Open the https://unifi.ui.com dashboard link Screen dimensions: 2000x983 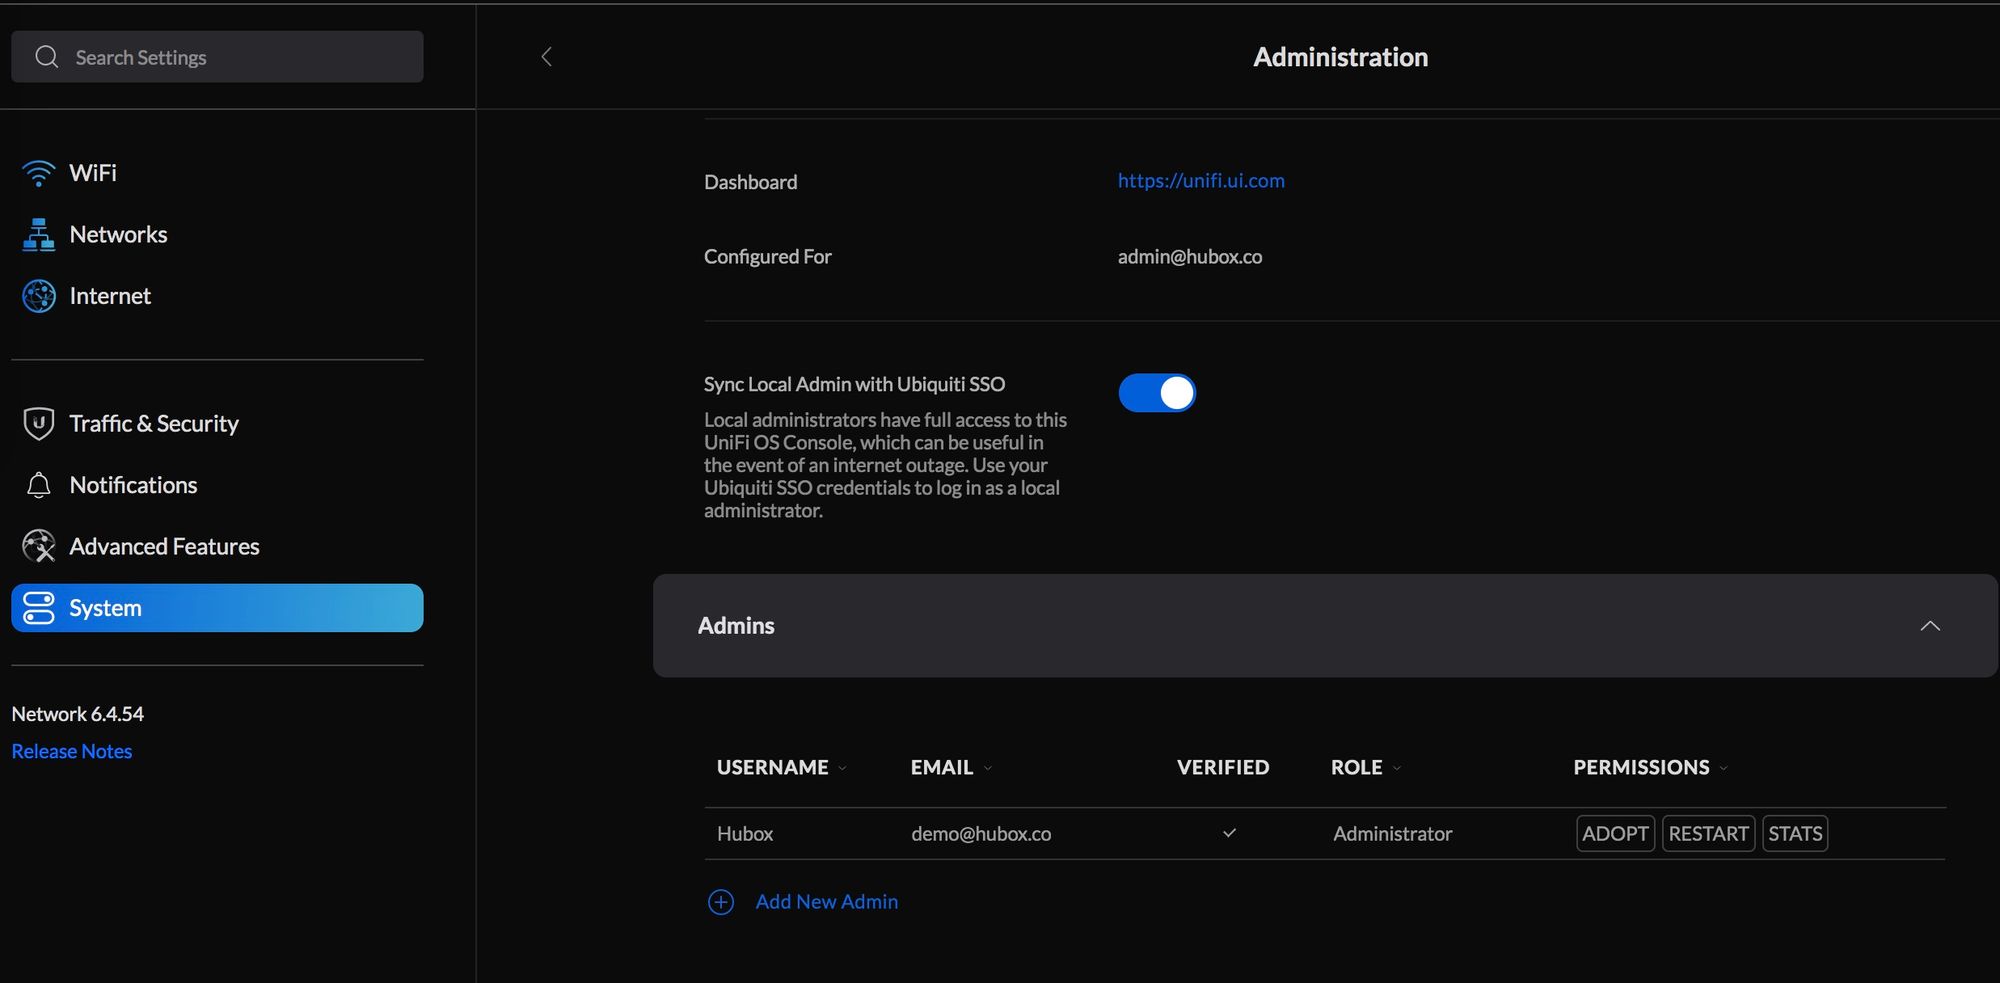(x=1201, y=181)
